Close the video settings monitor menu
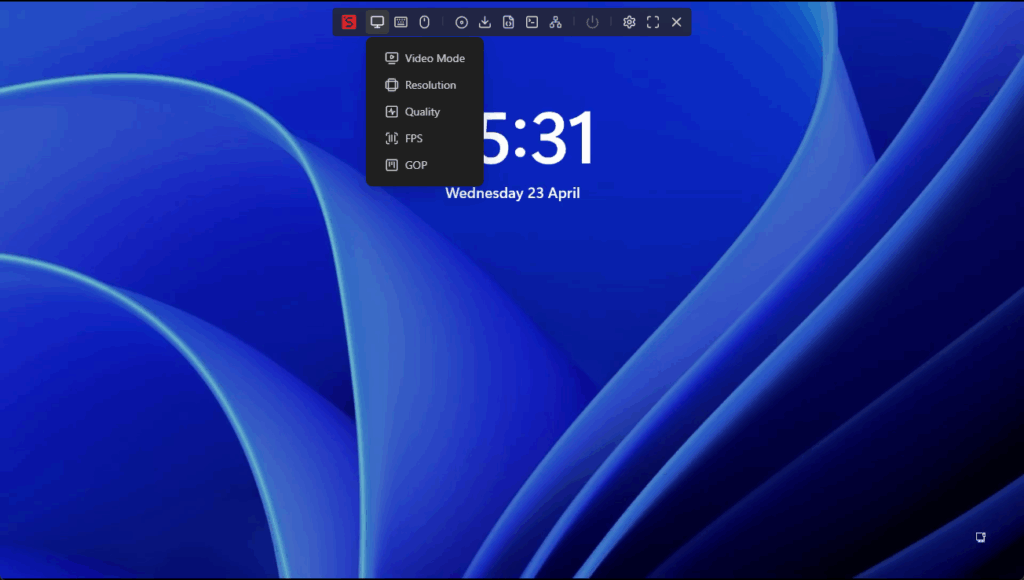Screen dimensions: 1024x580 377,22
